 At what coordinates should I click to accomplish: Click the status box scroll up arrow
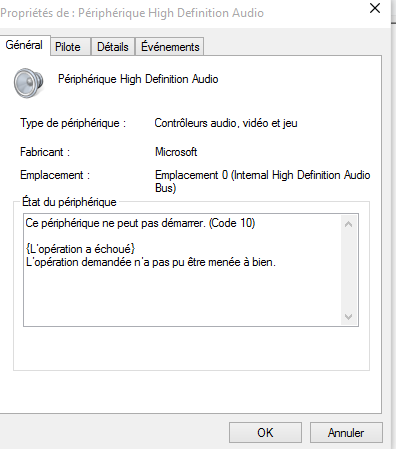coord(349,224)
